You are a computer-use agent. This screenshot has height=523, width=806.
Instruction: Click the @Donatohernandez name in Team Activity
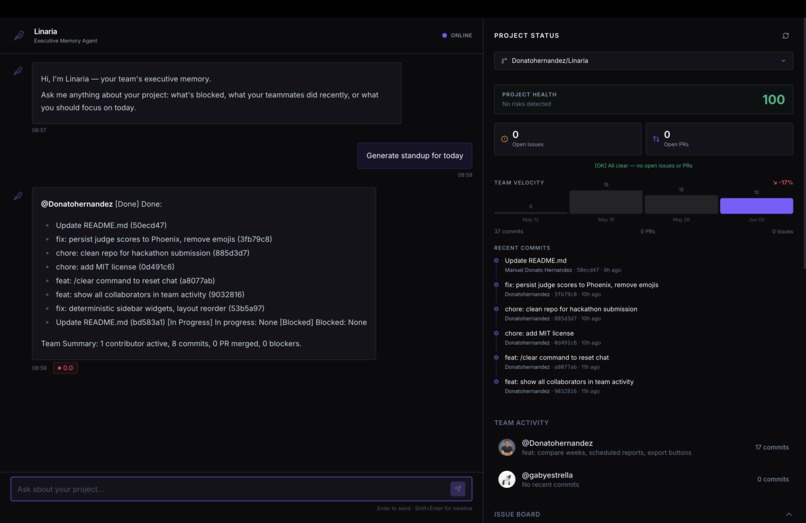pyautogui.click(x=557, y=443)
